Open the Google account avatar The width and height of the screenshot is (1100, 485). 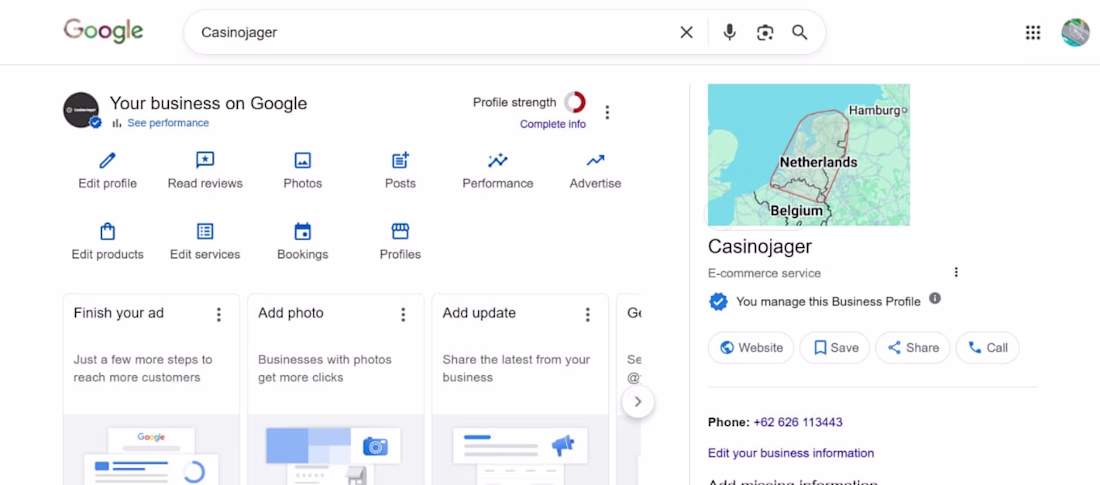pos(1075,32)
